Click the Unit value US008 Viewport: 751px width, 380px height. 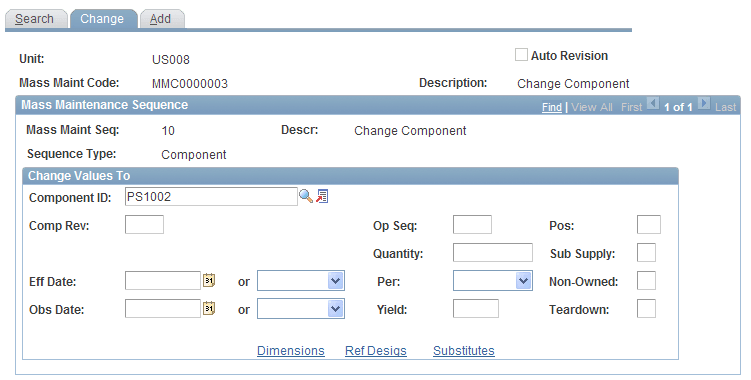[171, 60]
